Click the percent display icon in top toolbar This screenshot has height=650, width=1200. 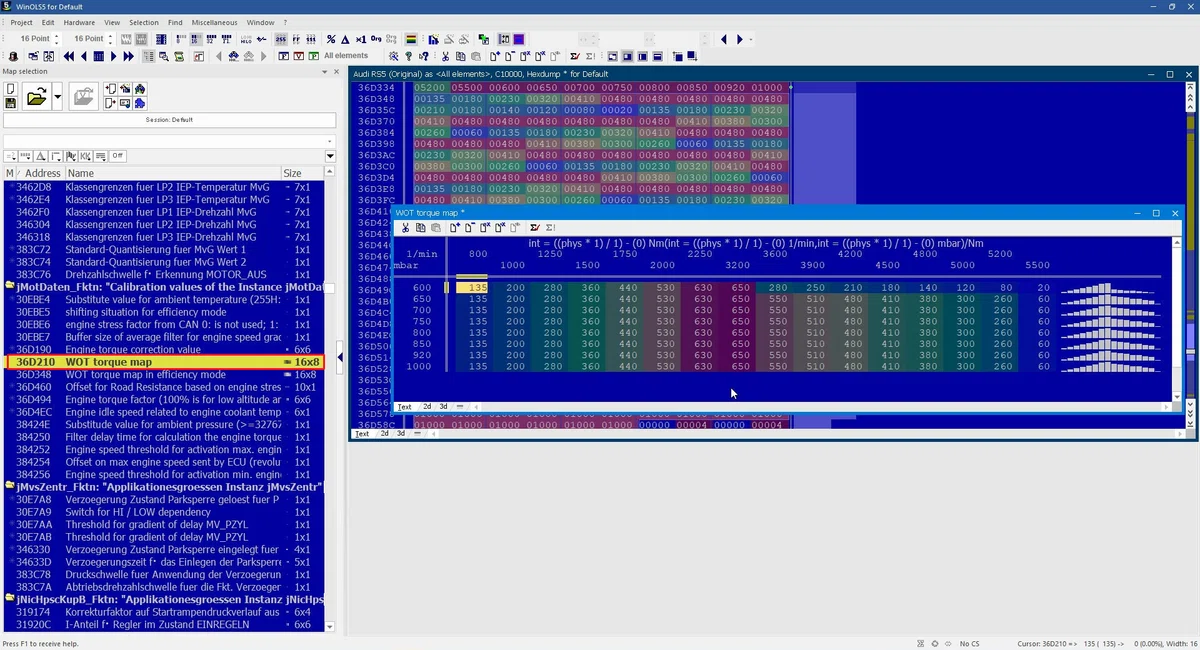[330, 39]
